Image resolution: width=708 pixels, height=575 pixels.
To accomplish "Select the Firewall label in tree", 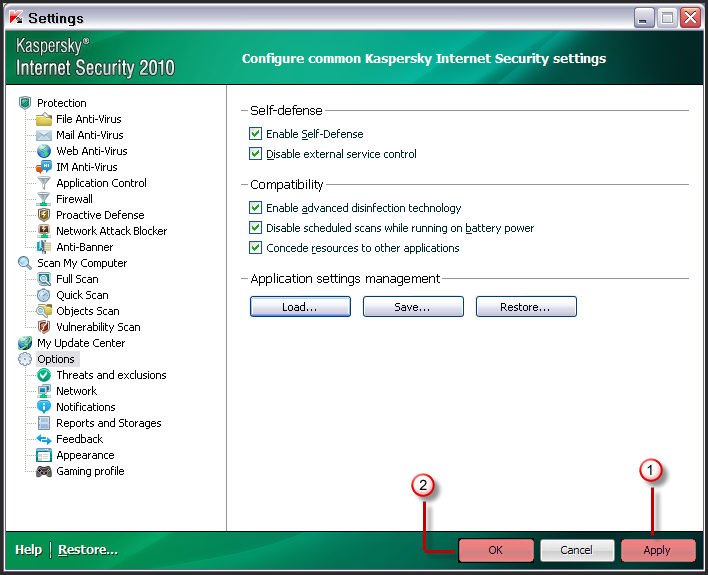I will pos(74,199).
